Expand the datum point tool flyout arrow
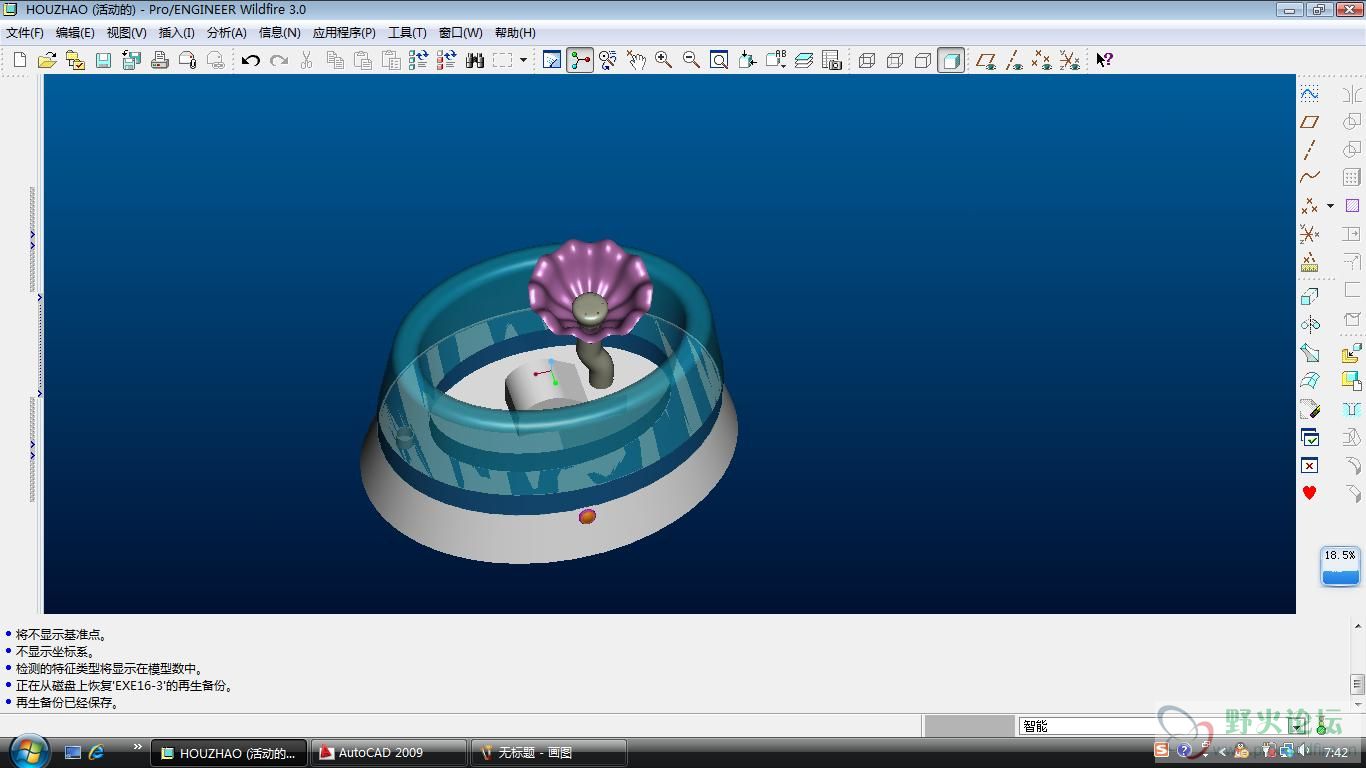The image size is (1366, 768). coord(1330,206)
